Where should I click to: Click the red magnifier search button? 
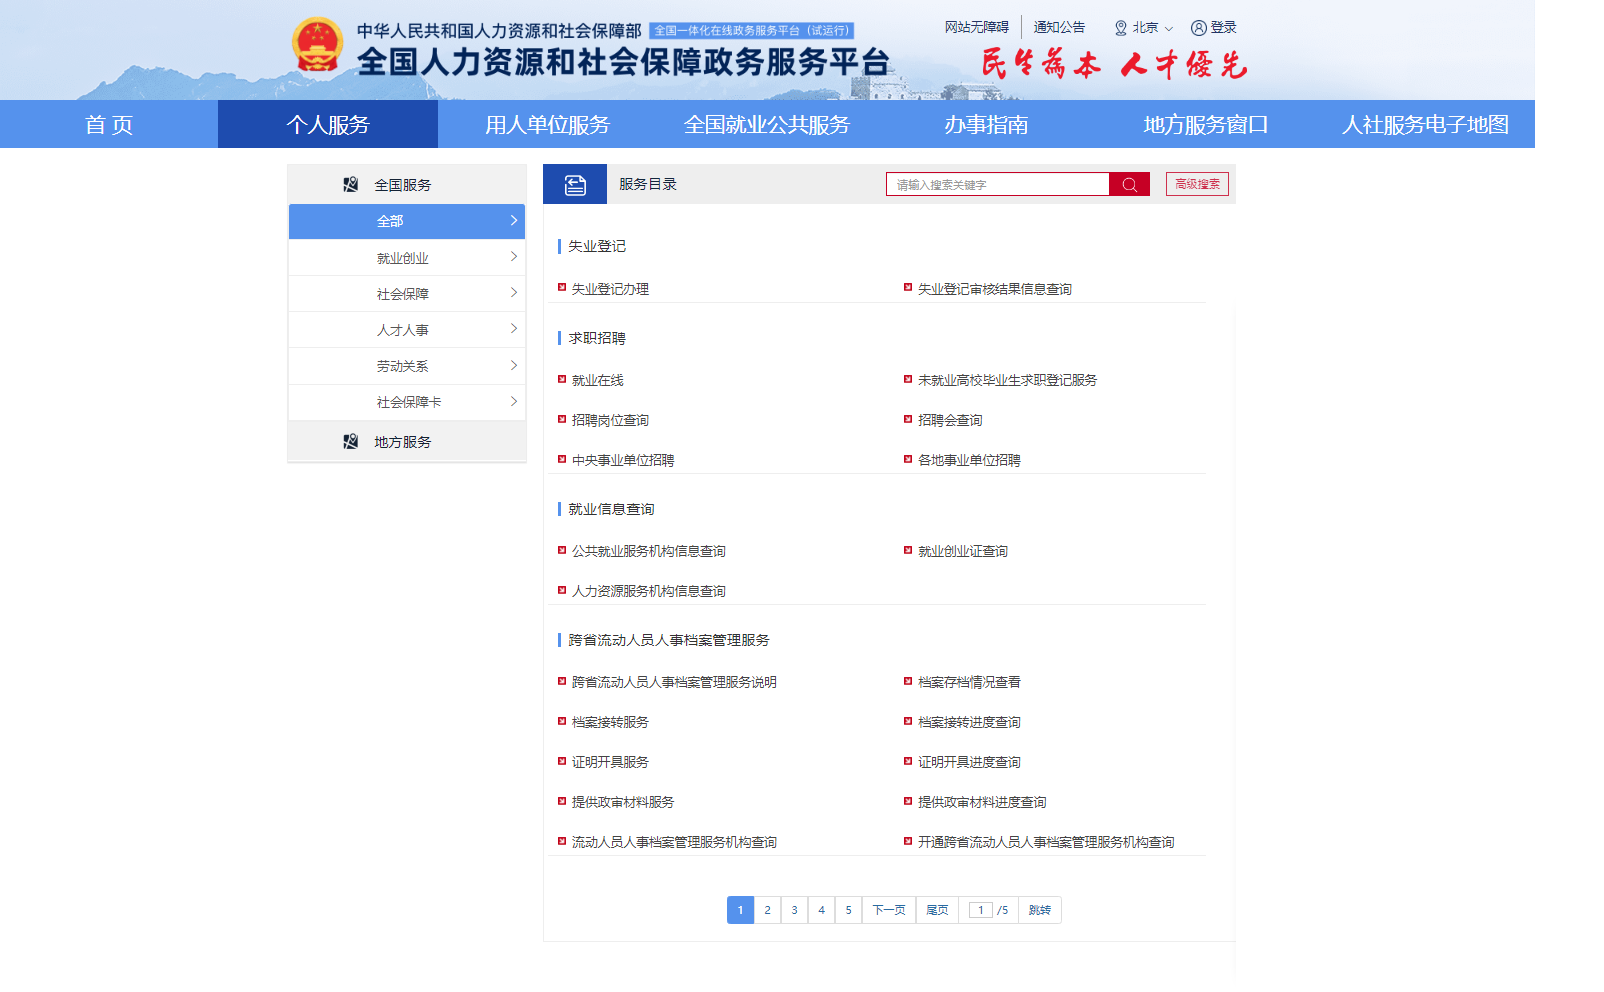coord(1129,185)
